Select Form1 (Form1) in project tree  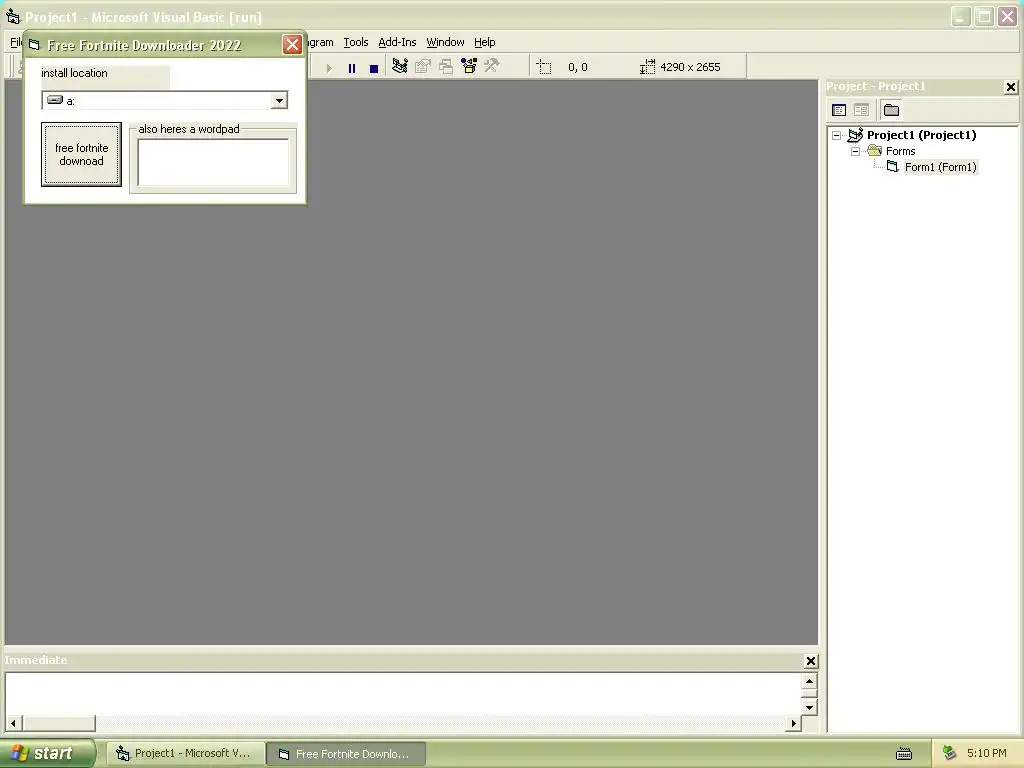(940, 167)
